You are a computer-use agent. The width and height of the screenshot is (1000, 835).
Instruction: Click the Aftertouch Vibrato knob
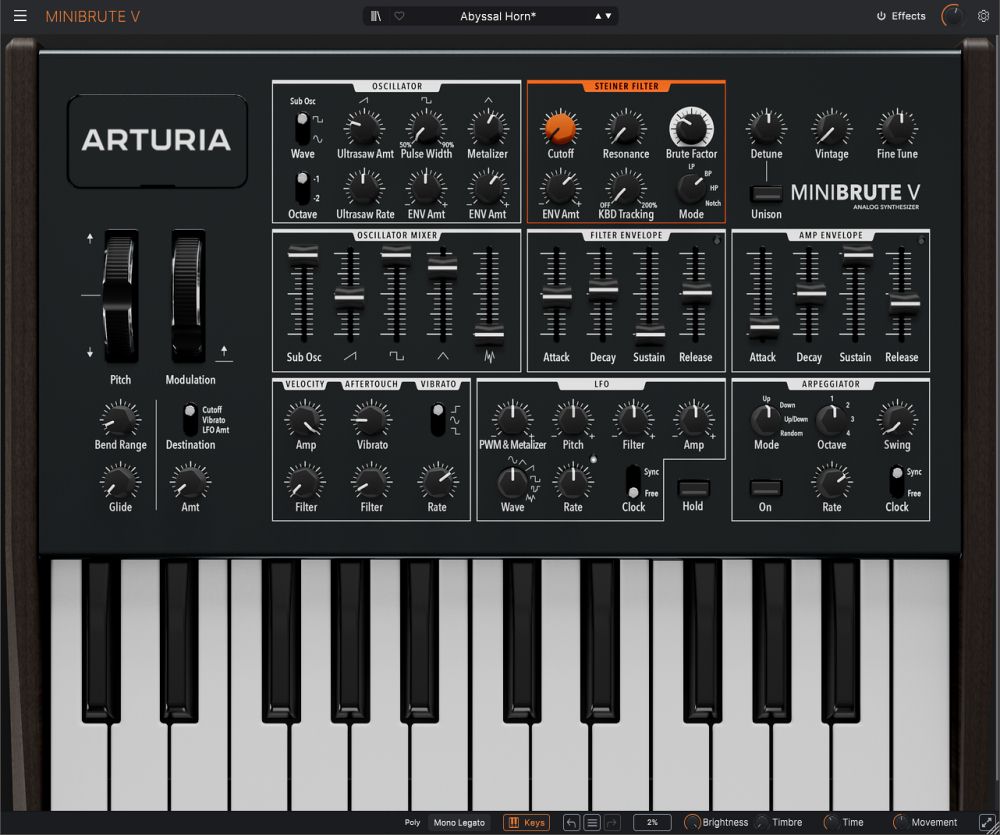tap(372, 419)
